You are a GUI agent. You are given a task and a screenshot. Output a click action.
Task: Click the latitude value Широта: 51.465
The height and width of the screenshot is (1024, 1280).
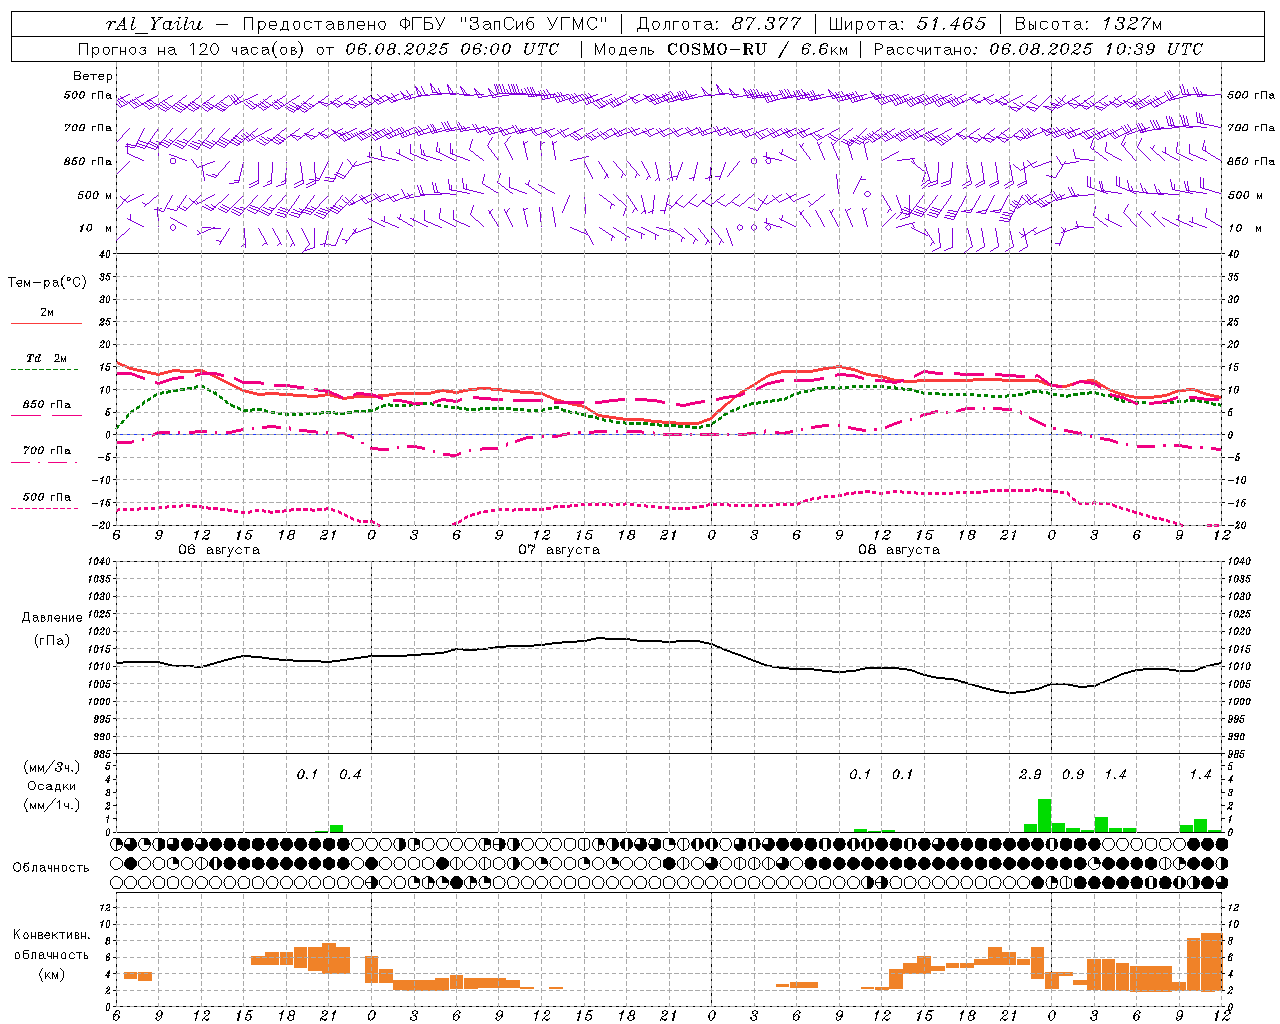[907, 24]
